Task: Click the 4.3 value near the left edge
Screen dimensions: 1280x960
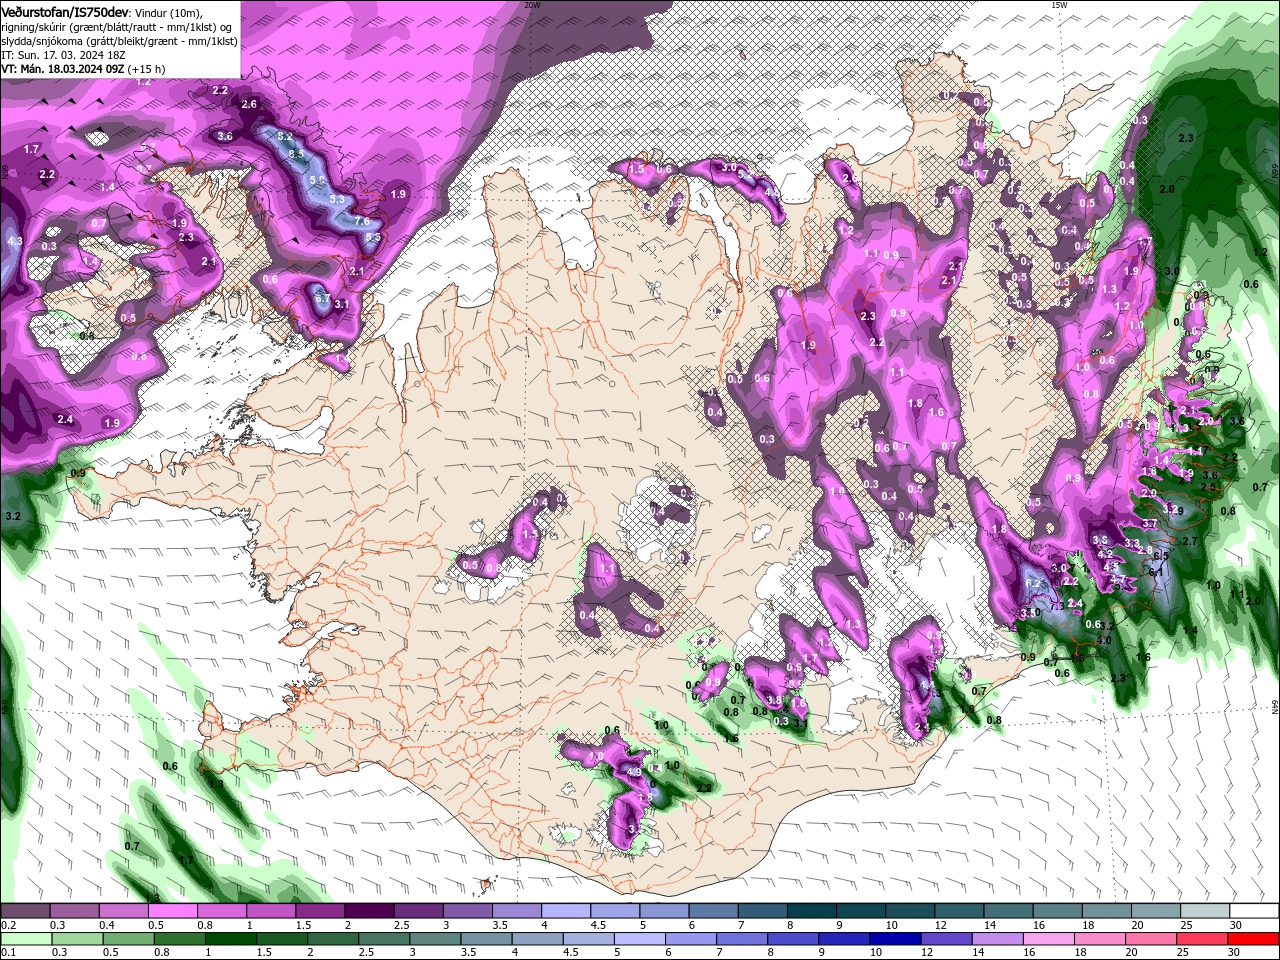Action: (15, 242)
